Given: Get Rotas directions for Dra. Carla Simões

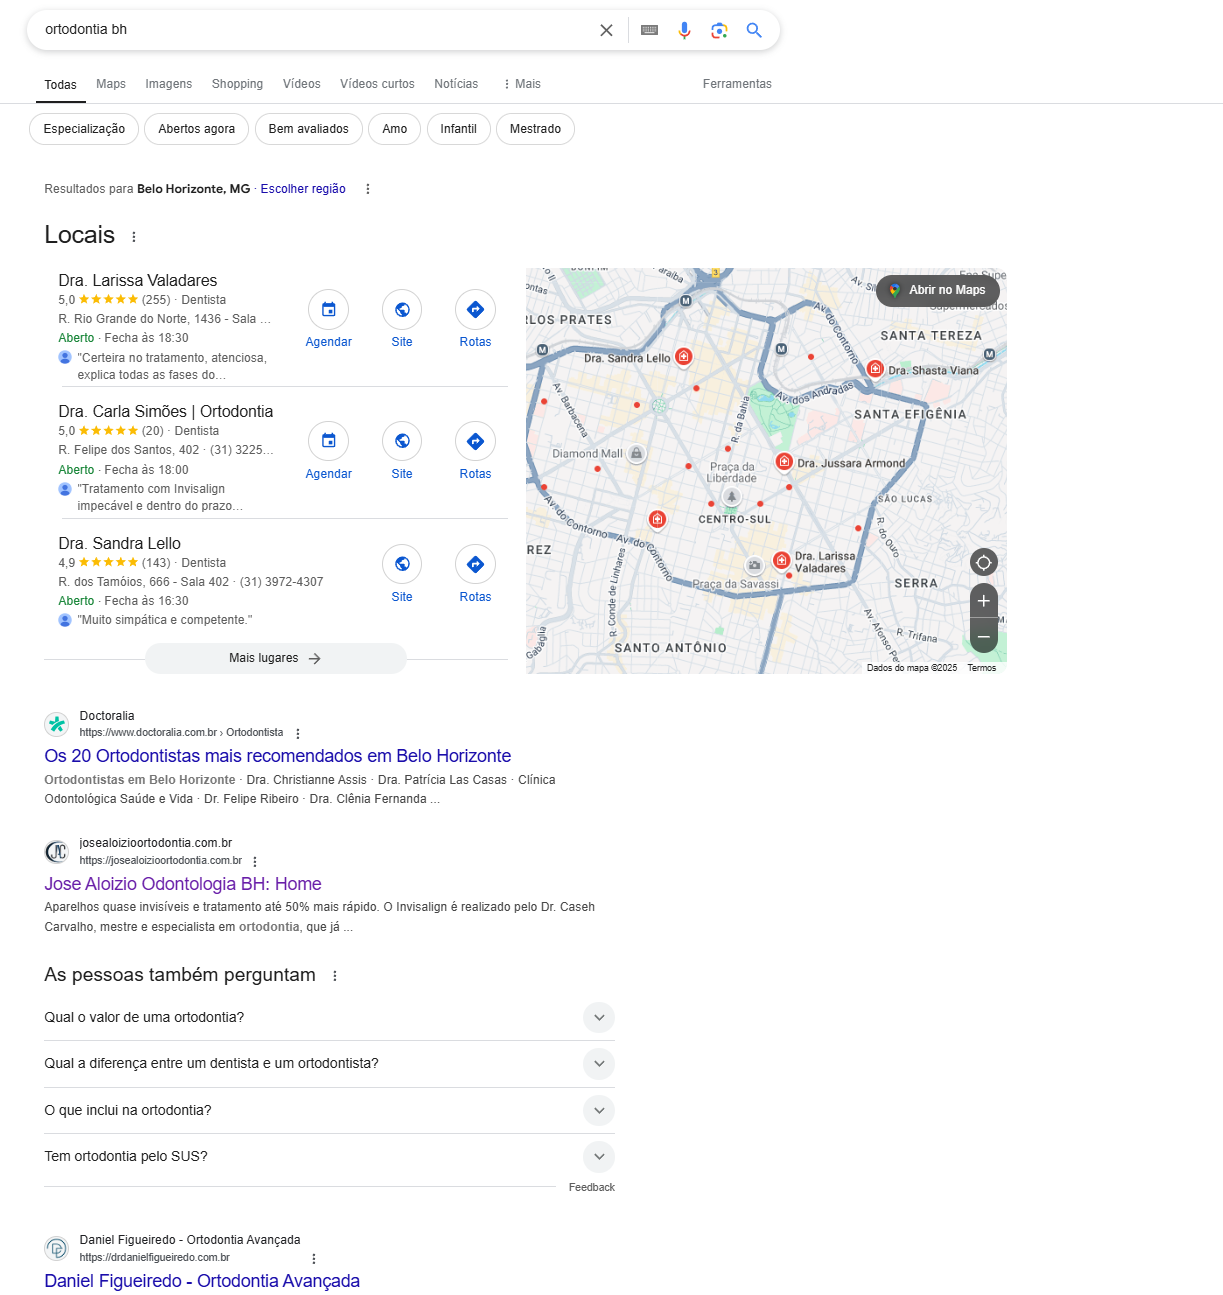Looking at the screenshot, I should 475,441.
